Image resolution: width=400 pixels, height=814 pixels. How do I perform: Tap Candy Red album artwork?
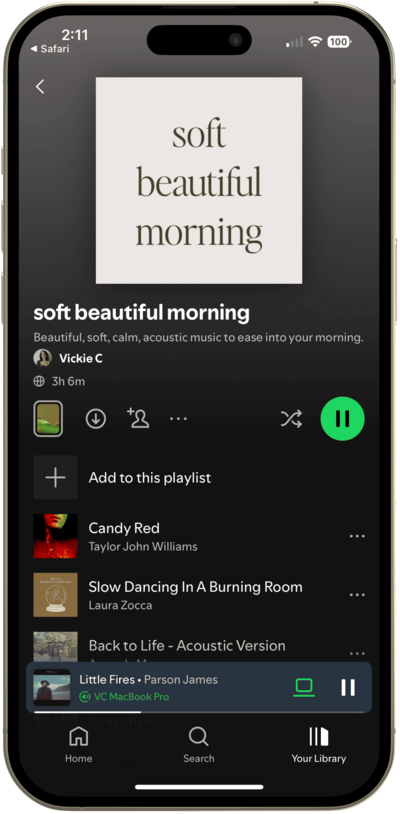point(56,536)
